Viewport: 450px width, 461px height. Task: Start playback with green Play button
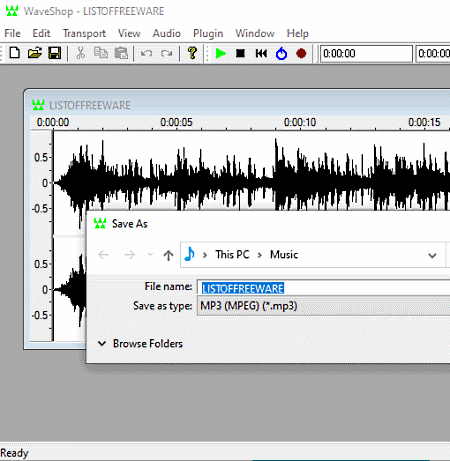[220, 53]
